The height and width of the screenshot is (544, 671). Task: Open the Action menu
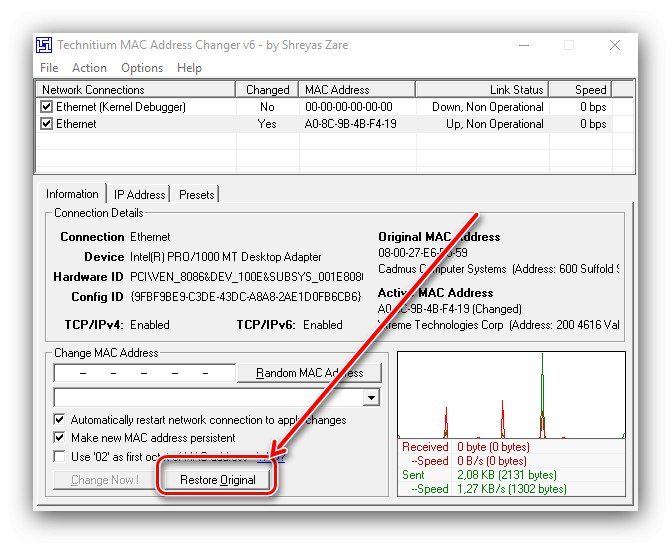coord(89,68)
